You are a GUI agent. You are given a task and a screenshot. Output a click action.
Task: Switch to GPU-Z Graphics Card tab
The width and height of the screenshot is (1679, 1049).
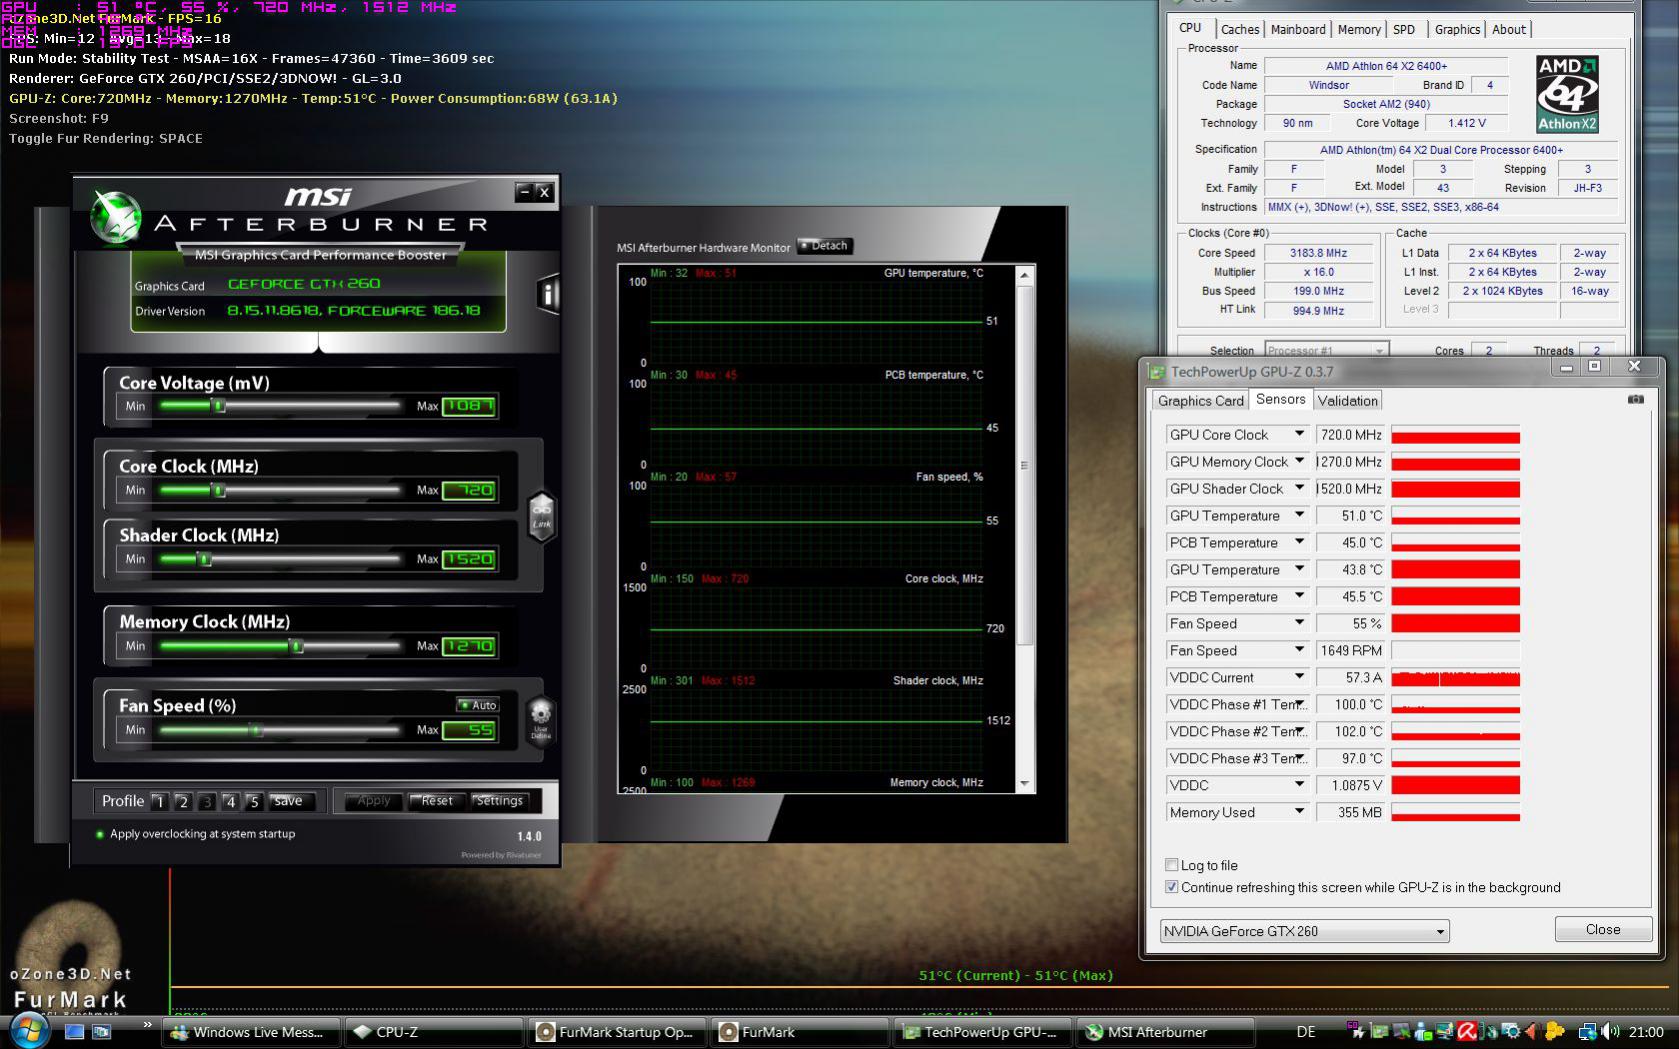pyautogui.click(x=1200, y=400)
